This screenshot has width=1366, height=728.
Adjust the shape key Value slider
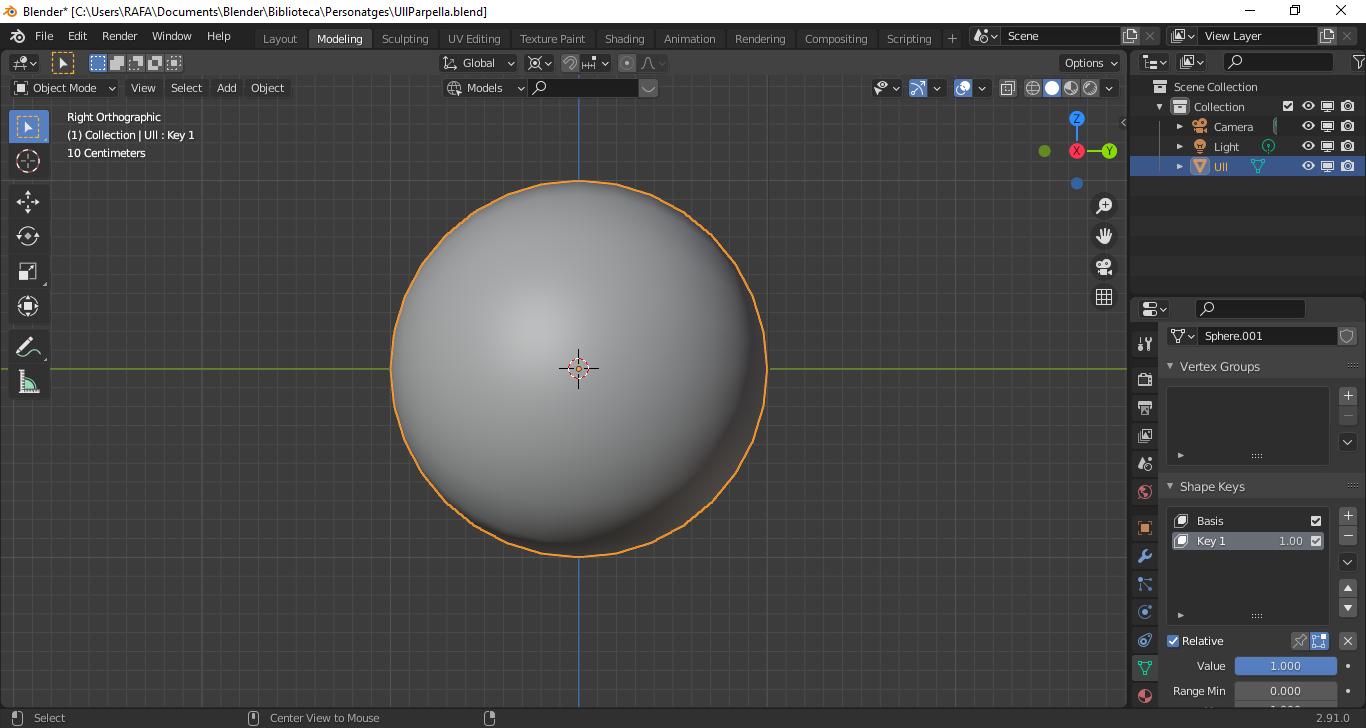click(x=1285, y=666)
